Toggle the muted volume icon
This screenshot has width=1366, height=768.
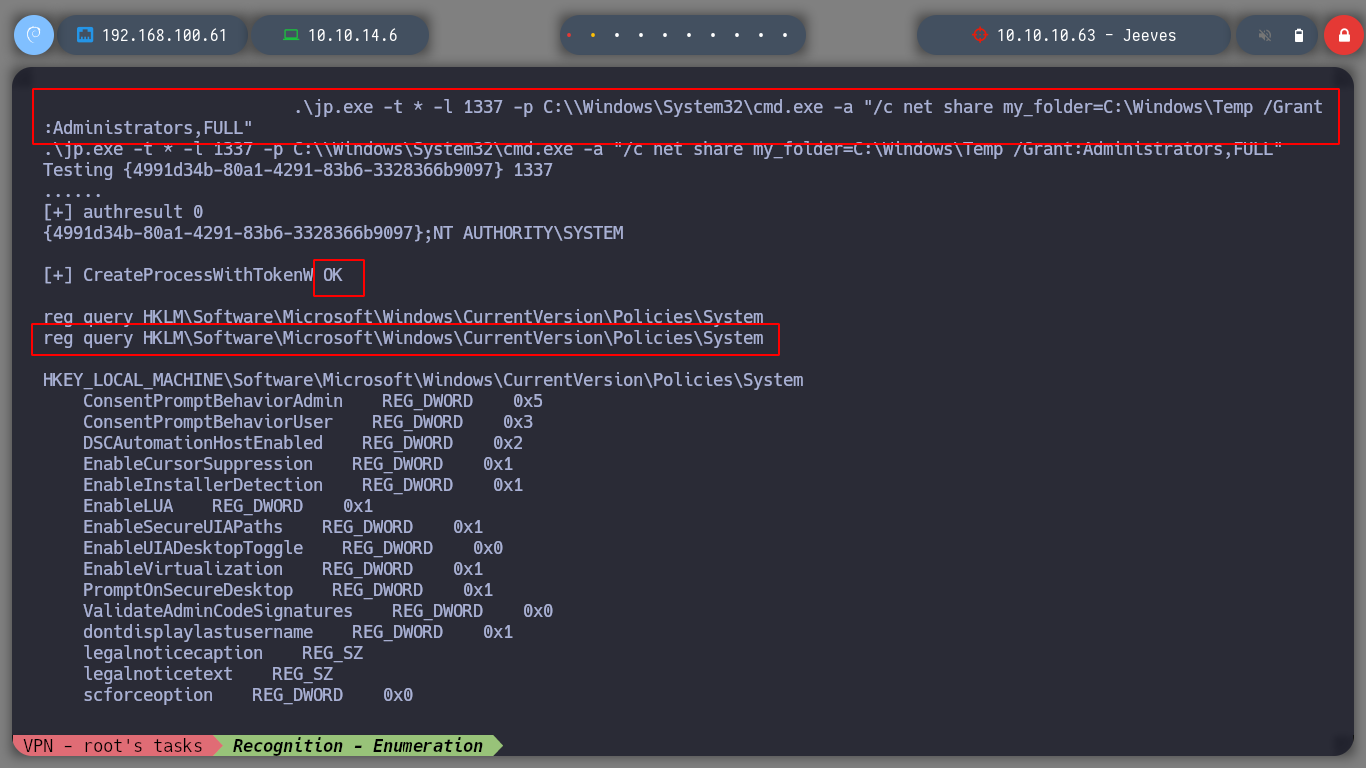tap(1265, 35)
